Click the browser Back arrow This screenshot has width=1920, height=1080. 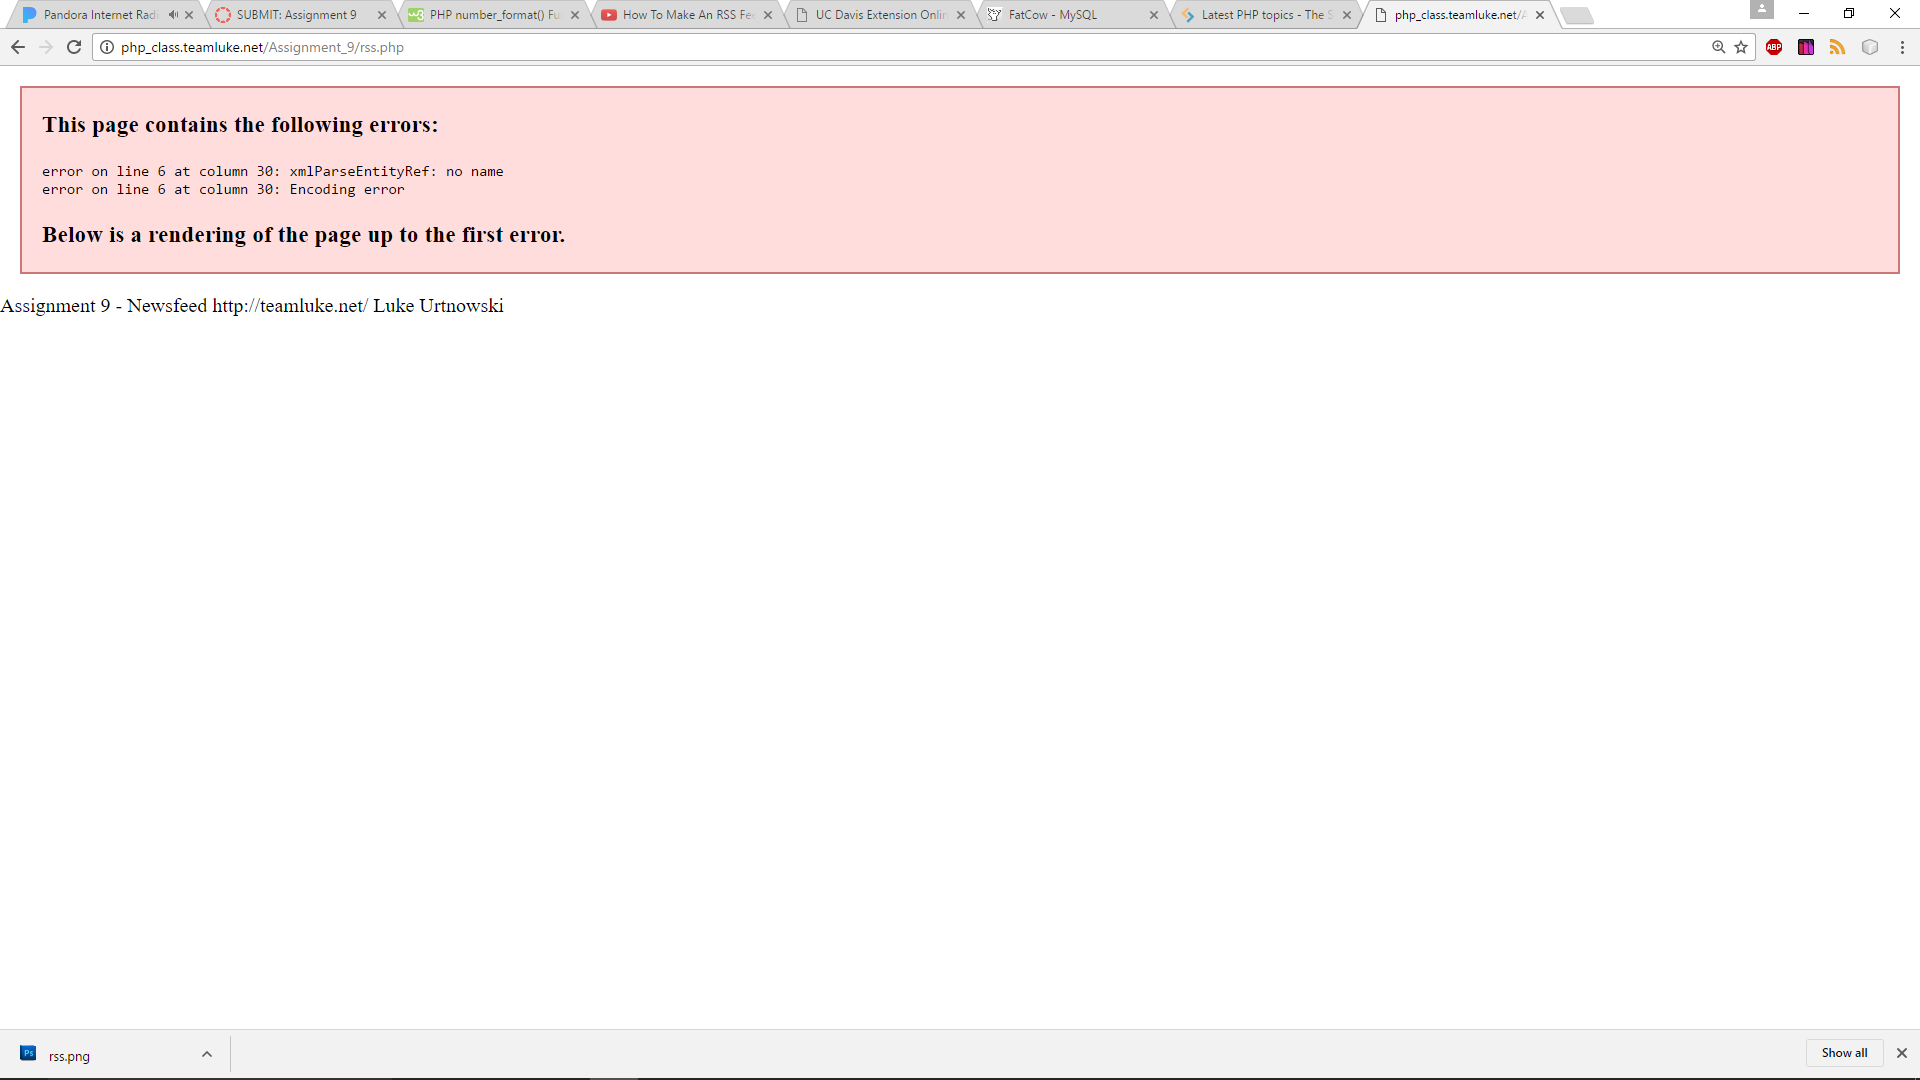(x=18, y=47)
